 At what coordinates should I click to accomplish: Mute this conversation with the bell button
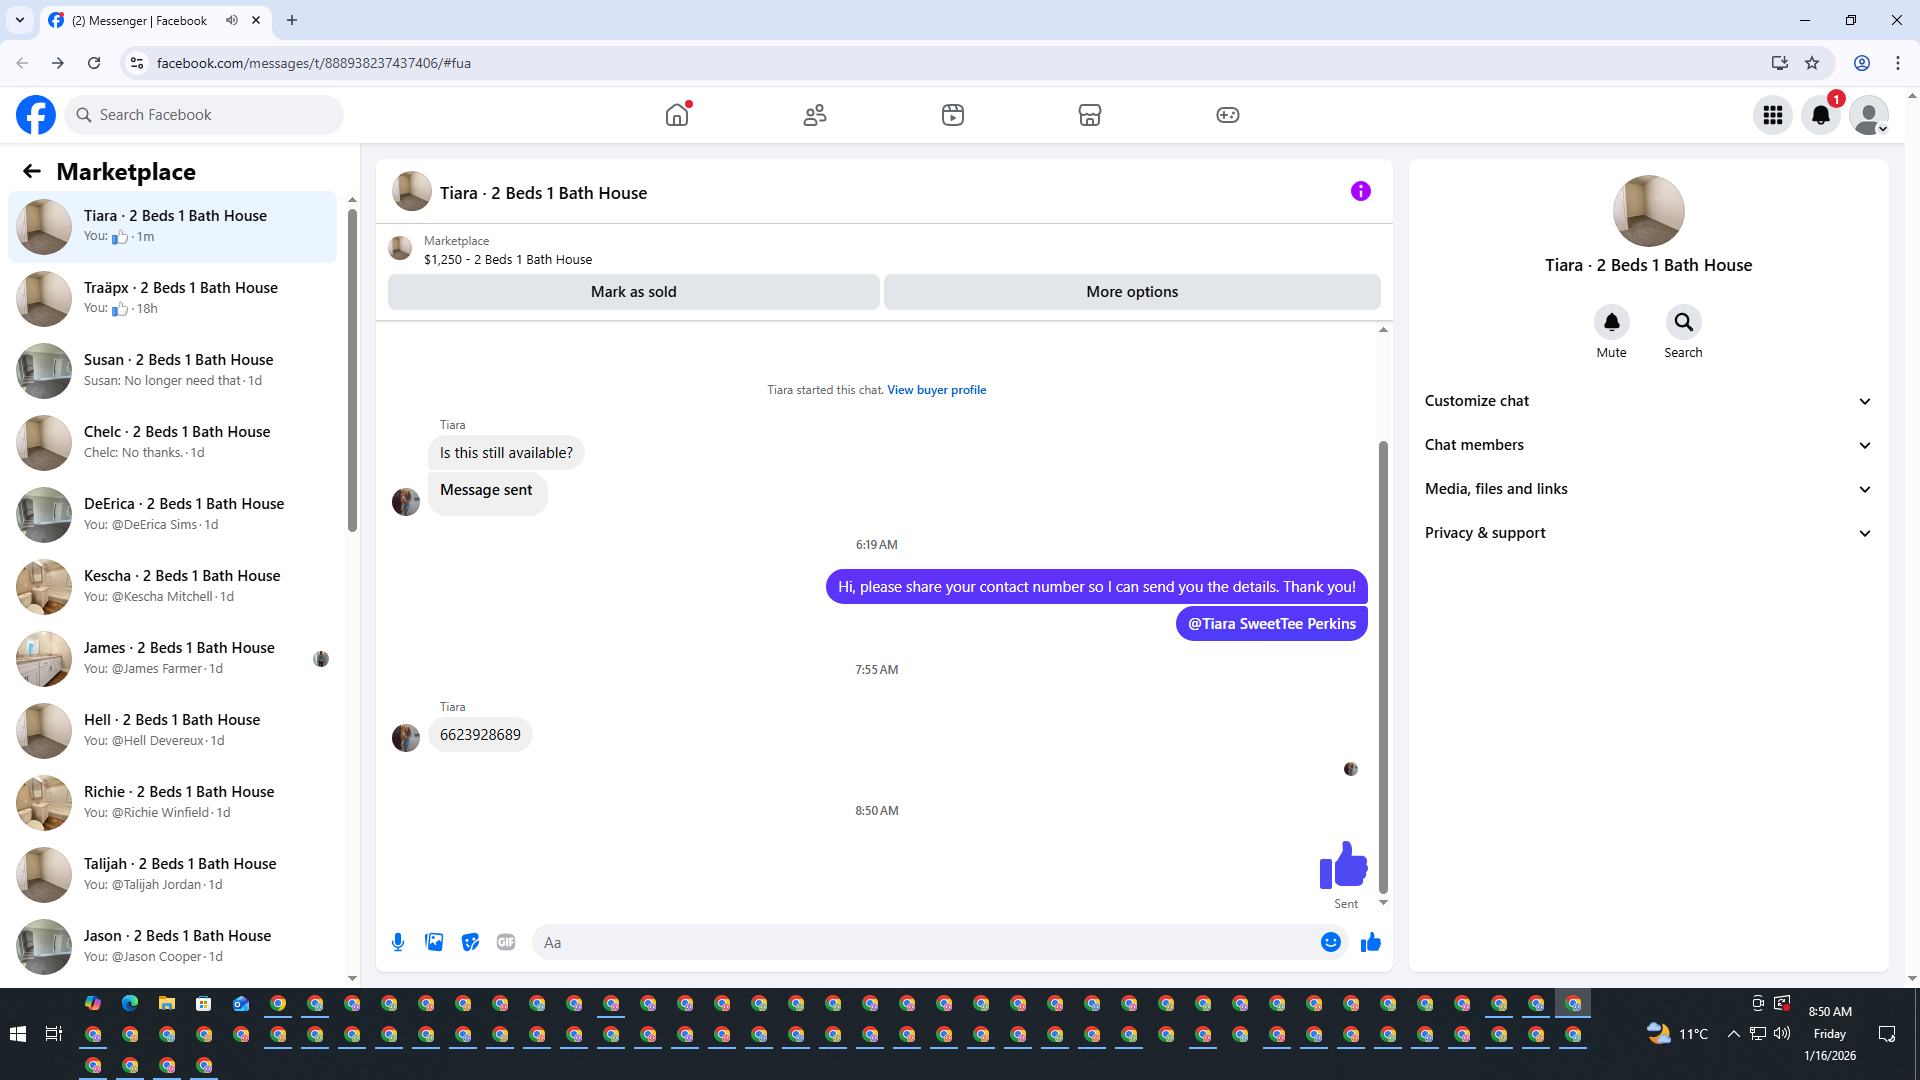pos(1611,322)
